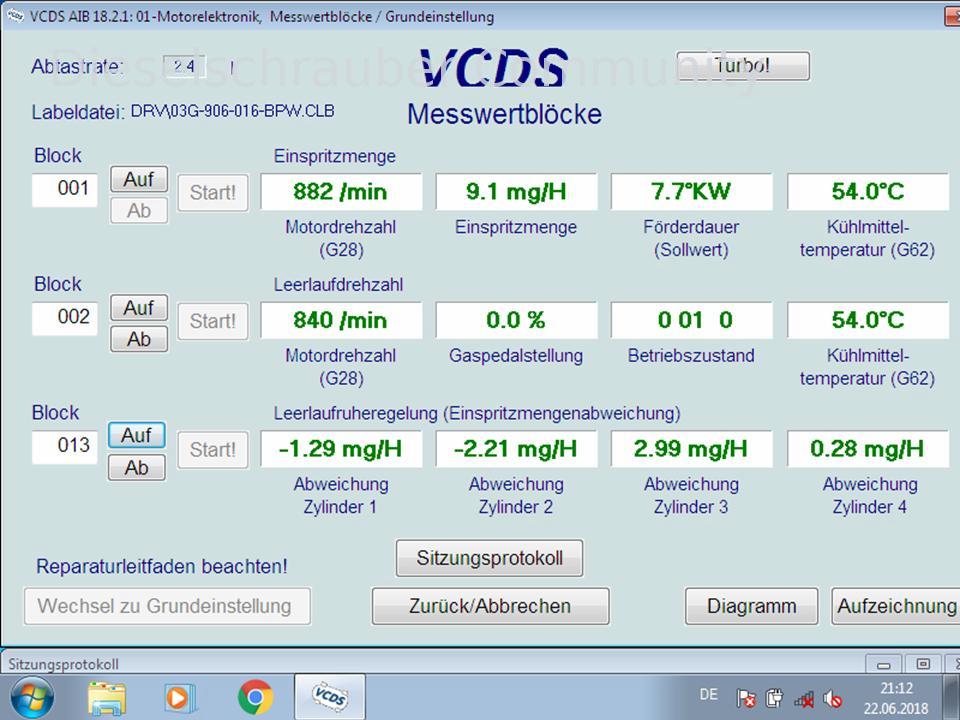The height and width of the screenshot is (720, 960).
Task: Focus the Block 001 number field
Action: click(x=65, y=190)
